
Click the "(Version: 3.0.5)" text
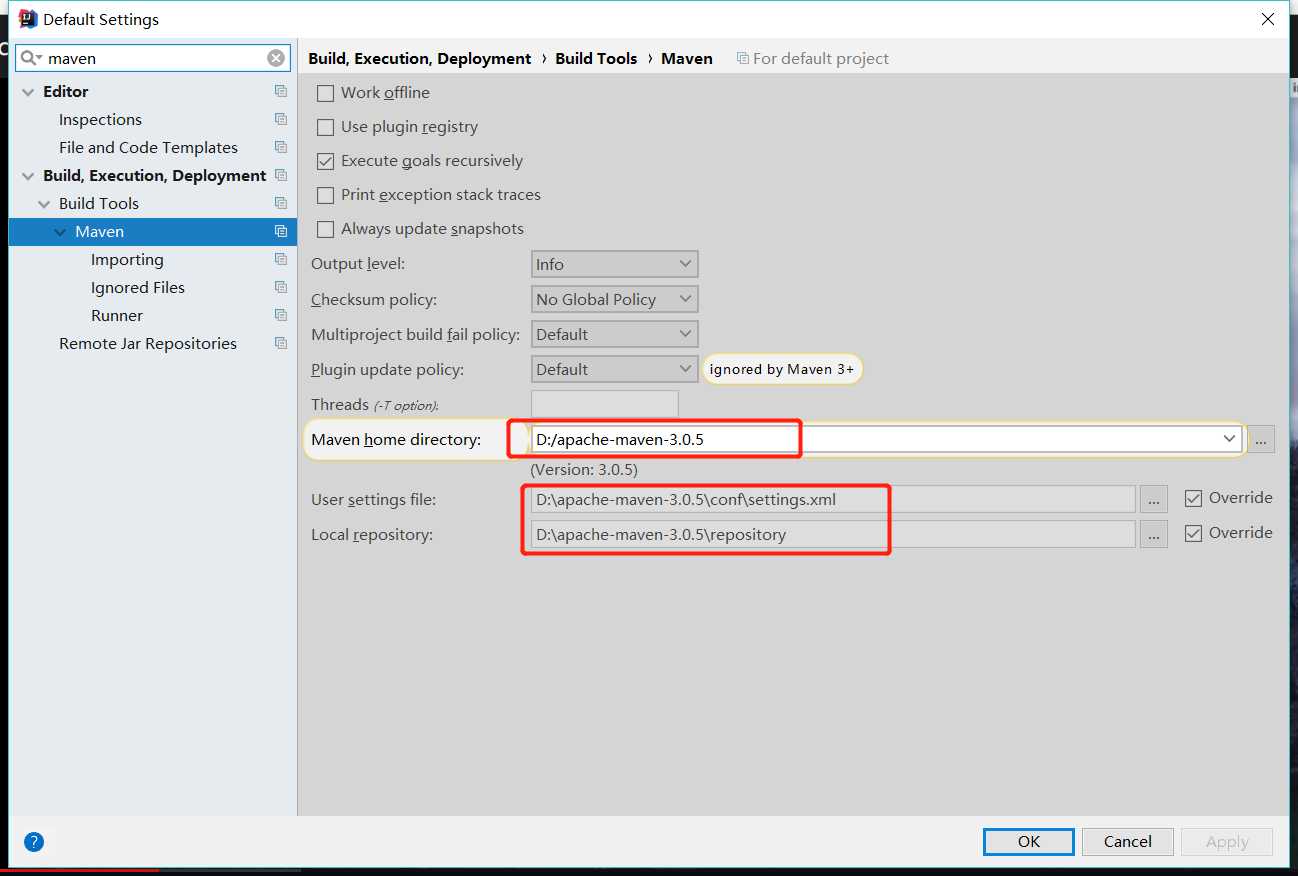coord(584,469)
